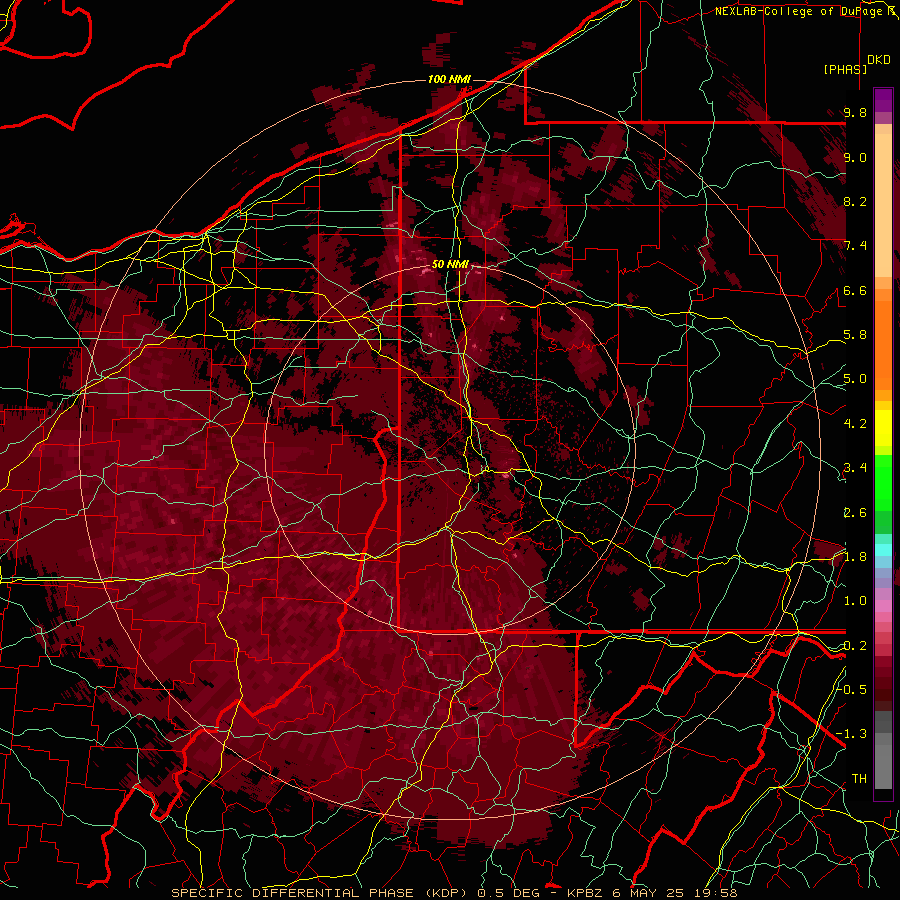The height and width of the screenshot is (900, 900).
Task: Click the 1.8 value on the color scale
Action: pyautogui.click(x=855, y=557)
